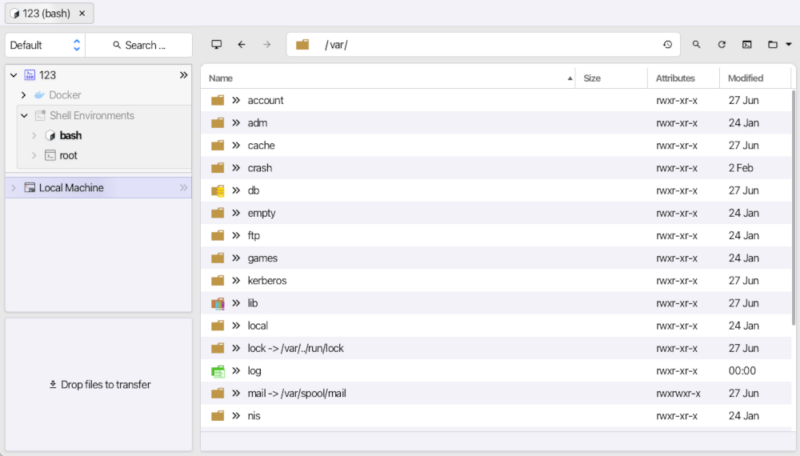
Task: Click the folder icon in the path bar
Action: point(303,45)
